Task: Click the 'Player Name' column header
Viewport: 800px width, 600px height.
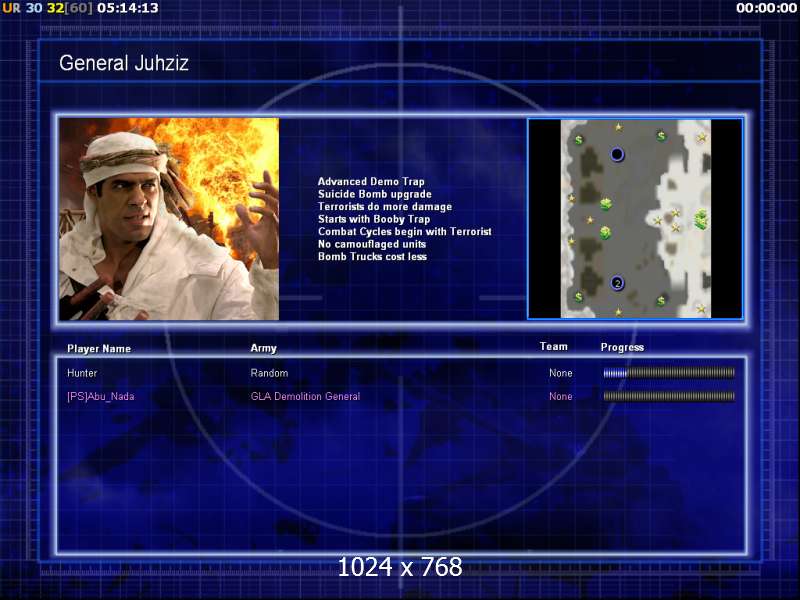Action: 99,349
